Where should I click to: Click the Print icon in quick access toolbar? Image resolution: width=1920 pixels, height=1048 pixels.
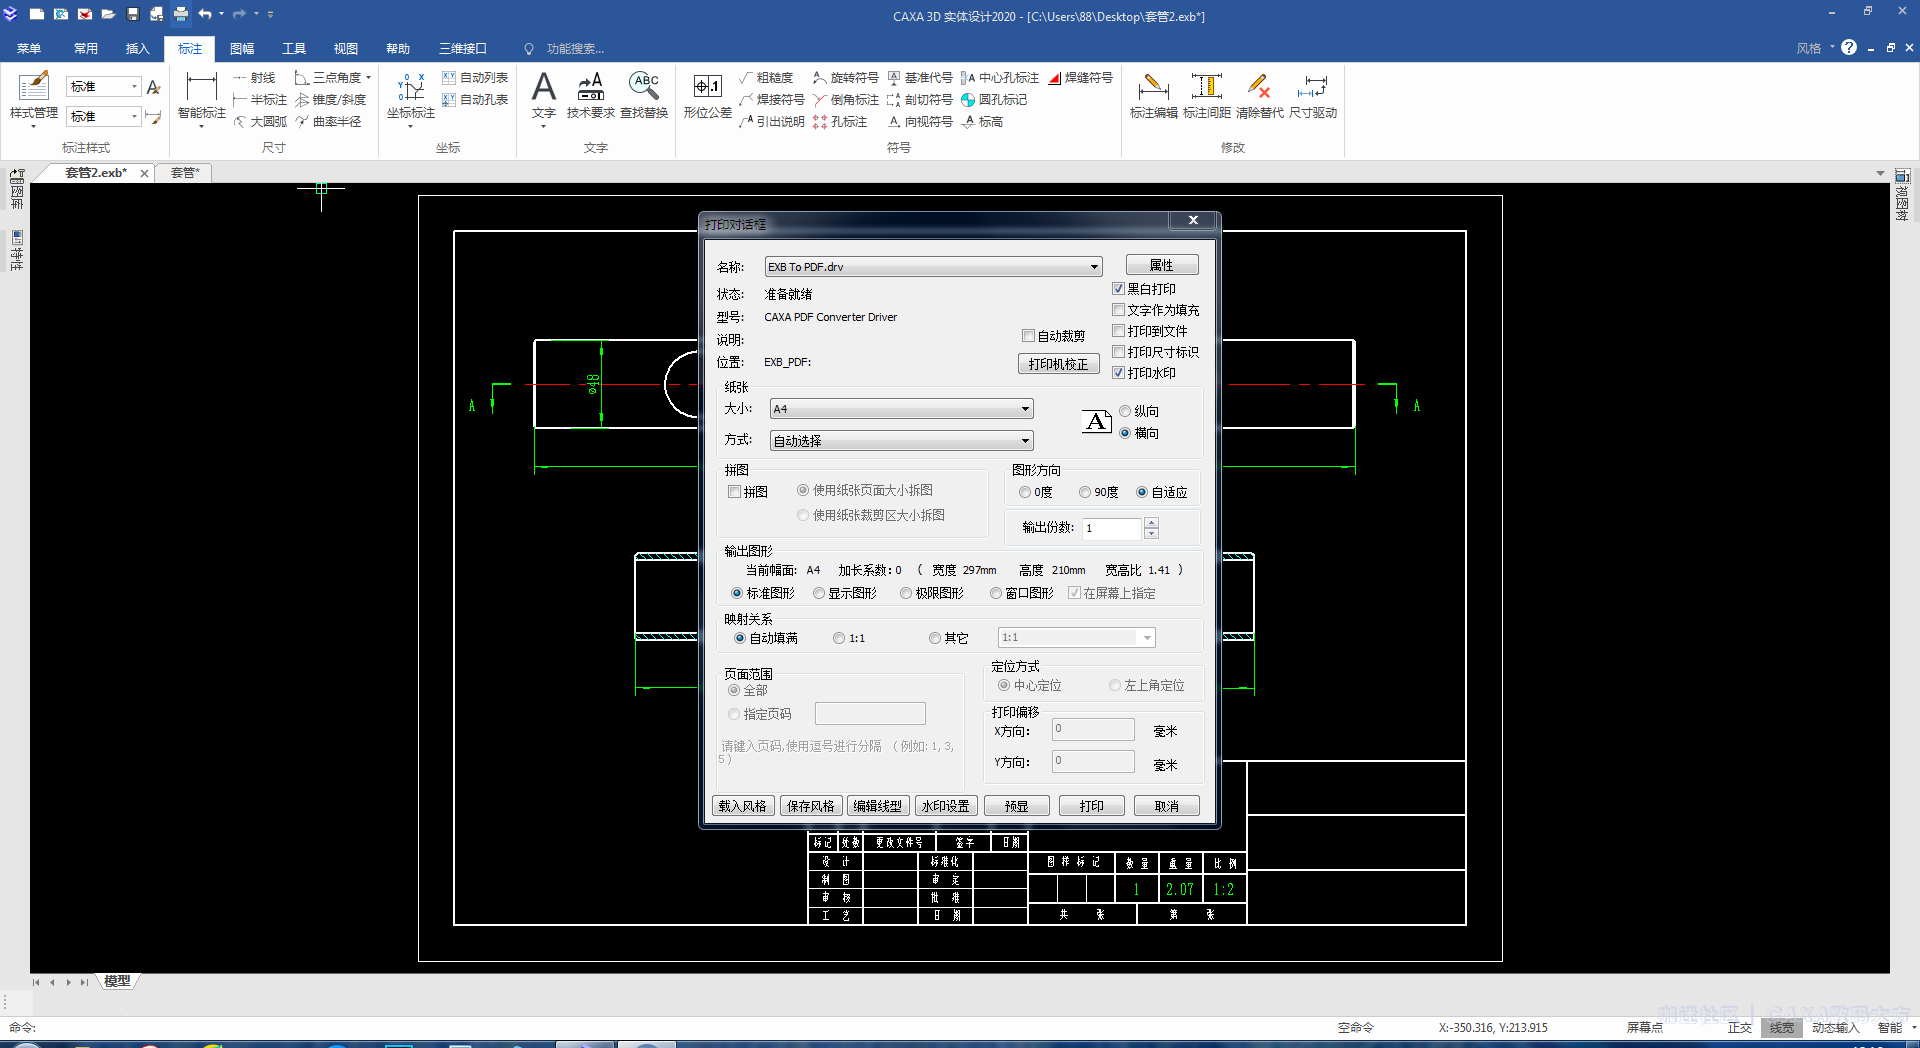tap(181, 14)
